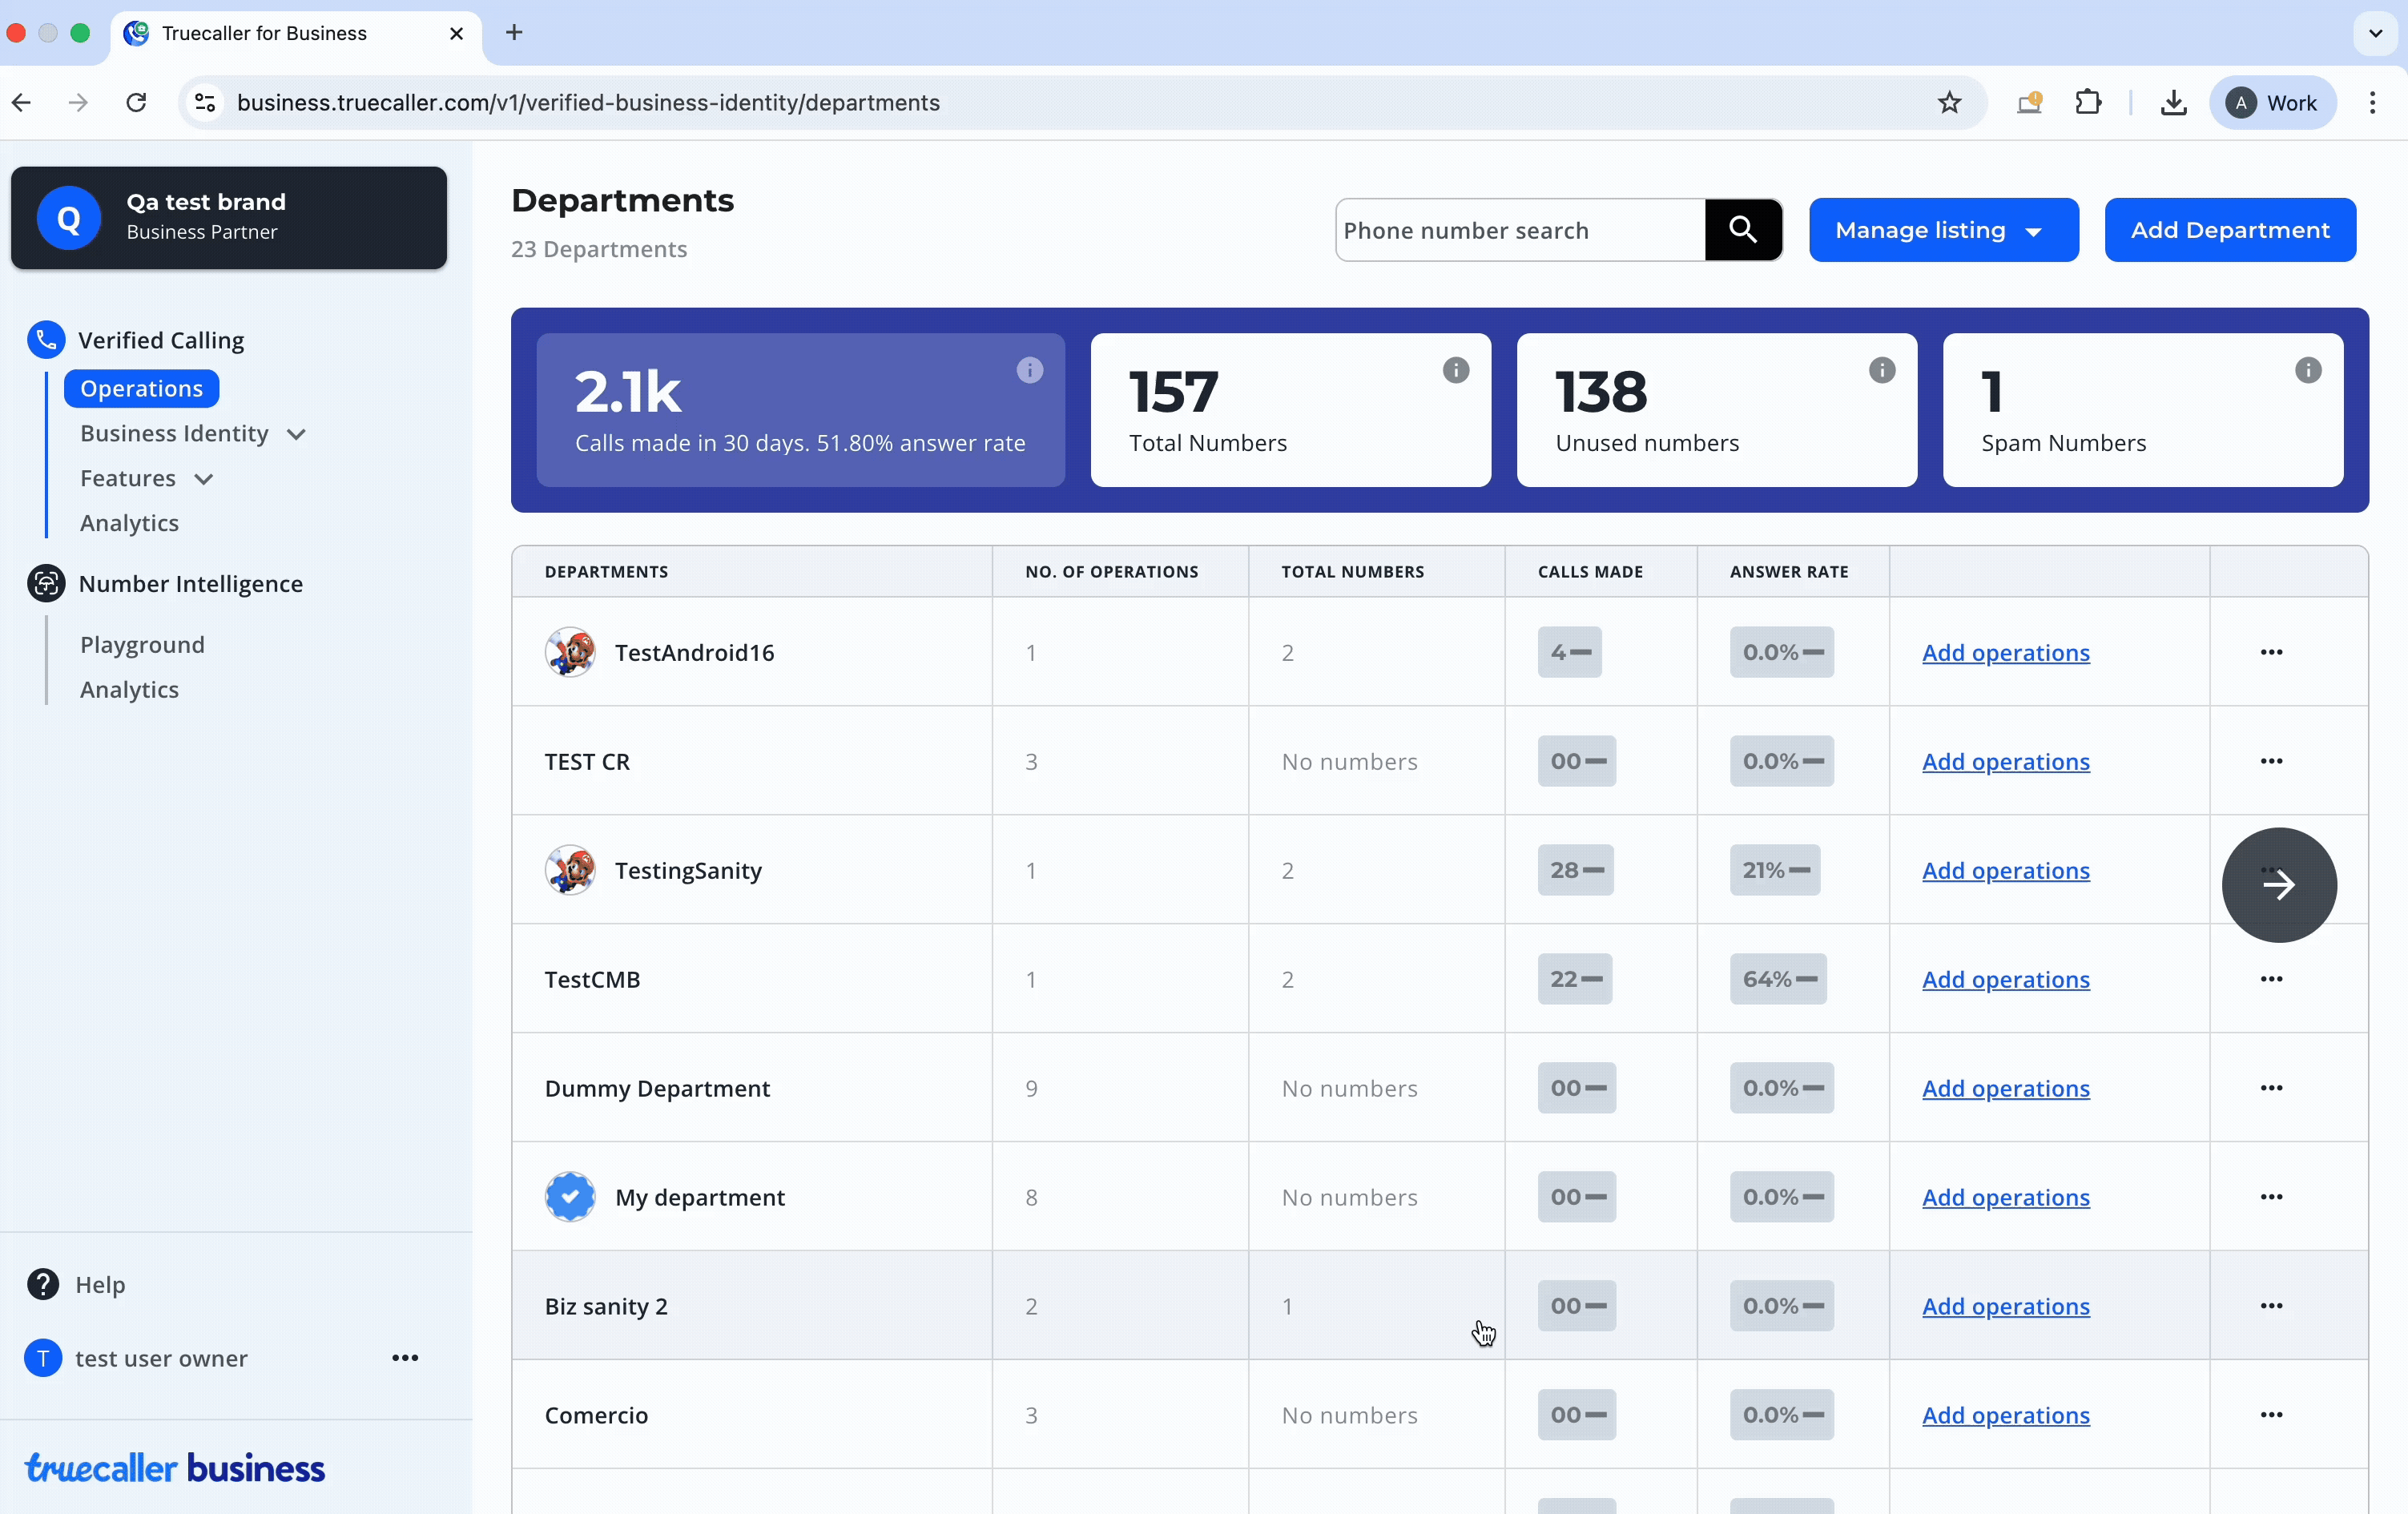The height and width of the screenshot is (1514, 2408).
Task: Open info tooltip on Total Numbers card
Action: [1455, 370]
